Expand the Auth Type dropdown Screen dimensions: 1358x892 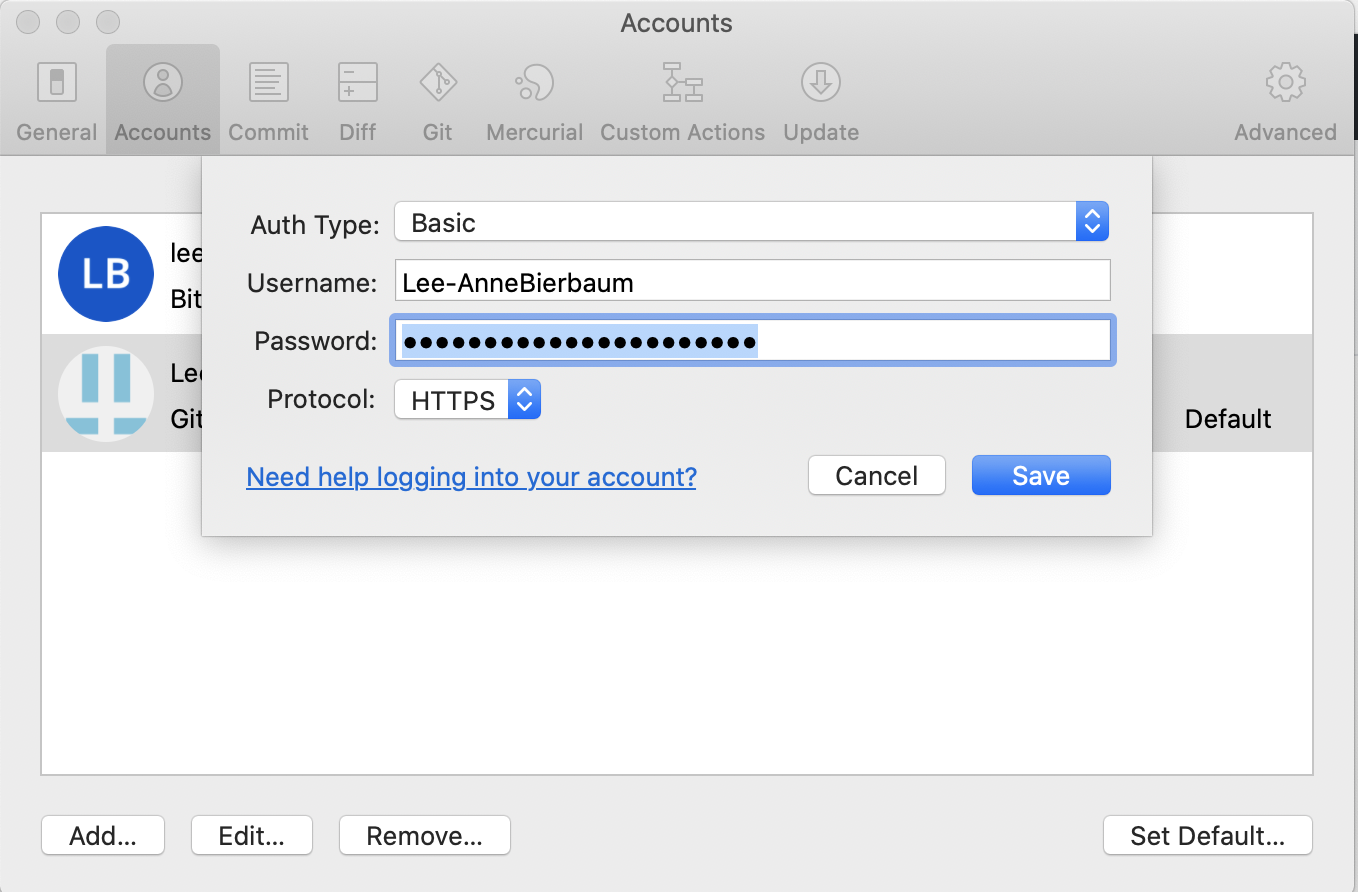752,222
